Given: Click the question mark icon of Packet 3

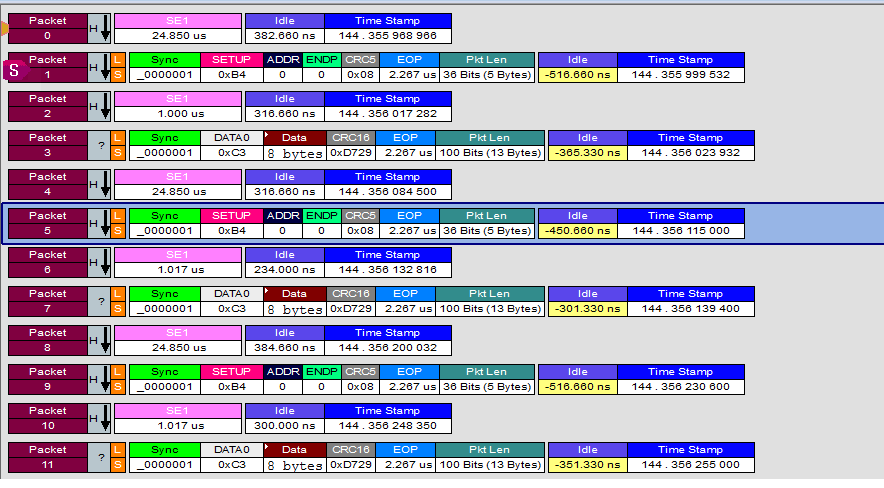Looking at the screenshot, I should pos(99,145).
